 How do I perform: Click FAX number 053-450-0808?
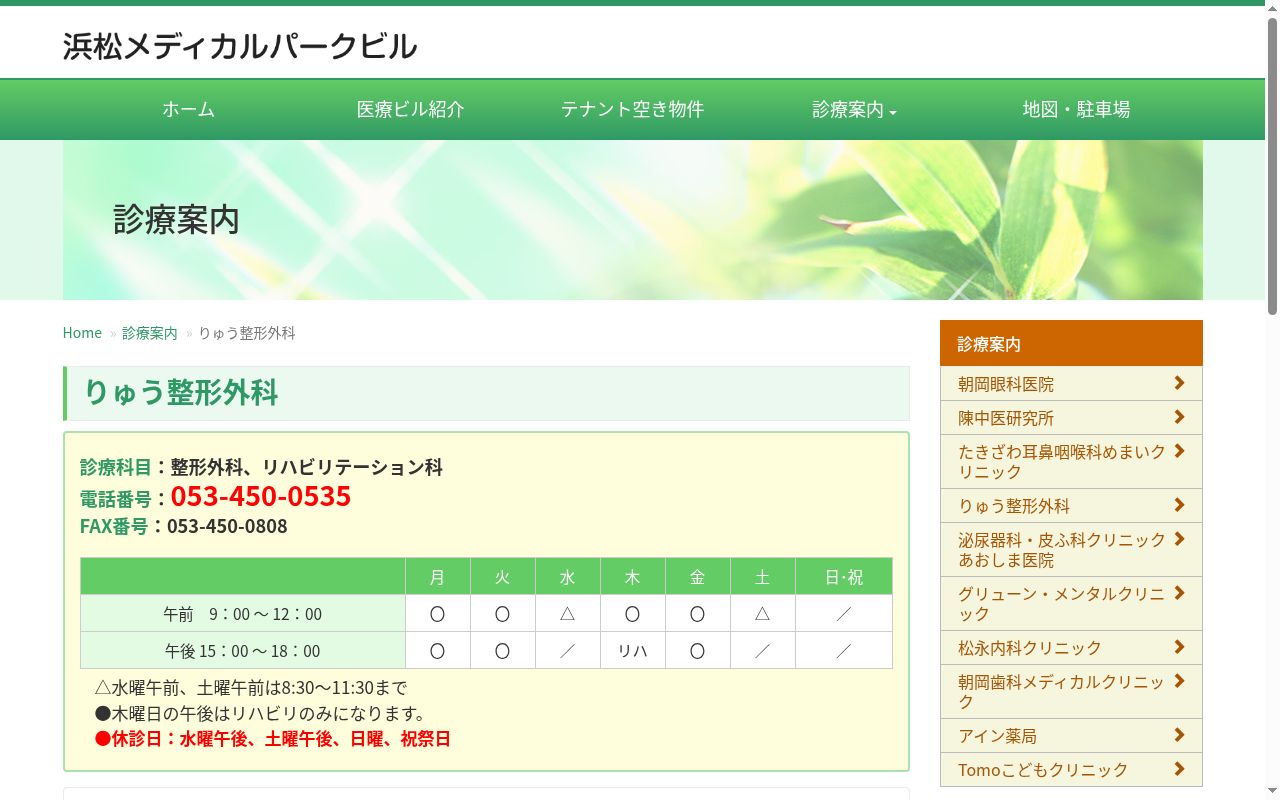coord(227,526)
